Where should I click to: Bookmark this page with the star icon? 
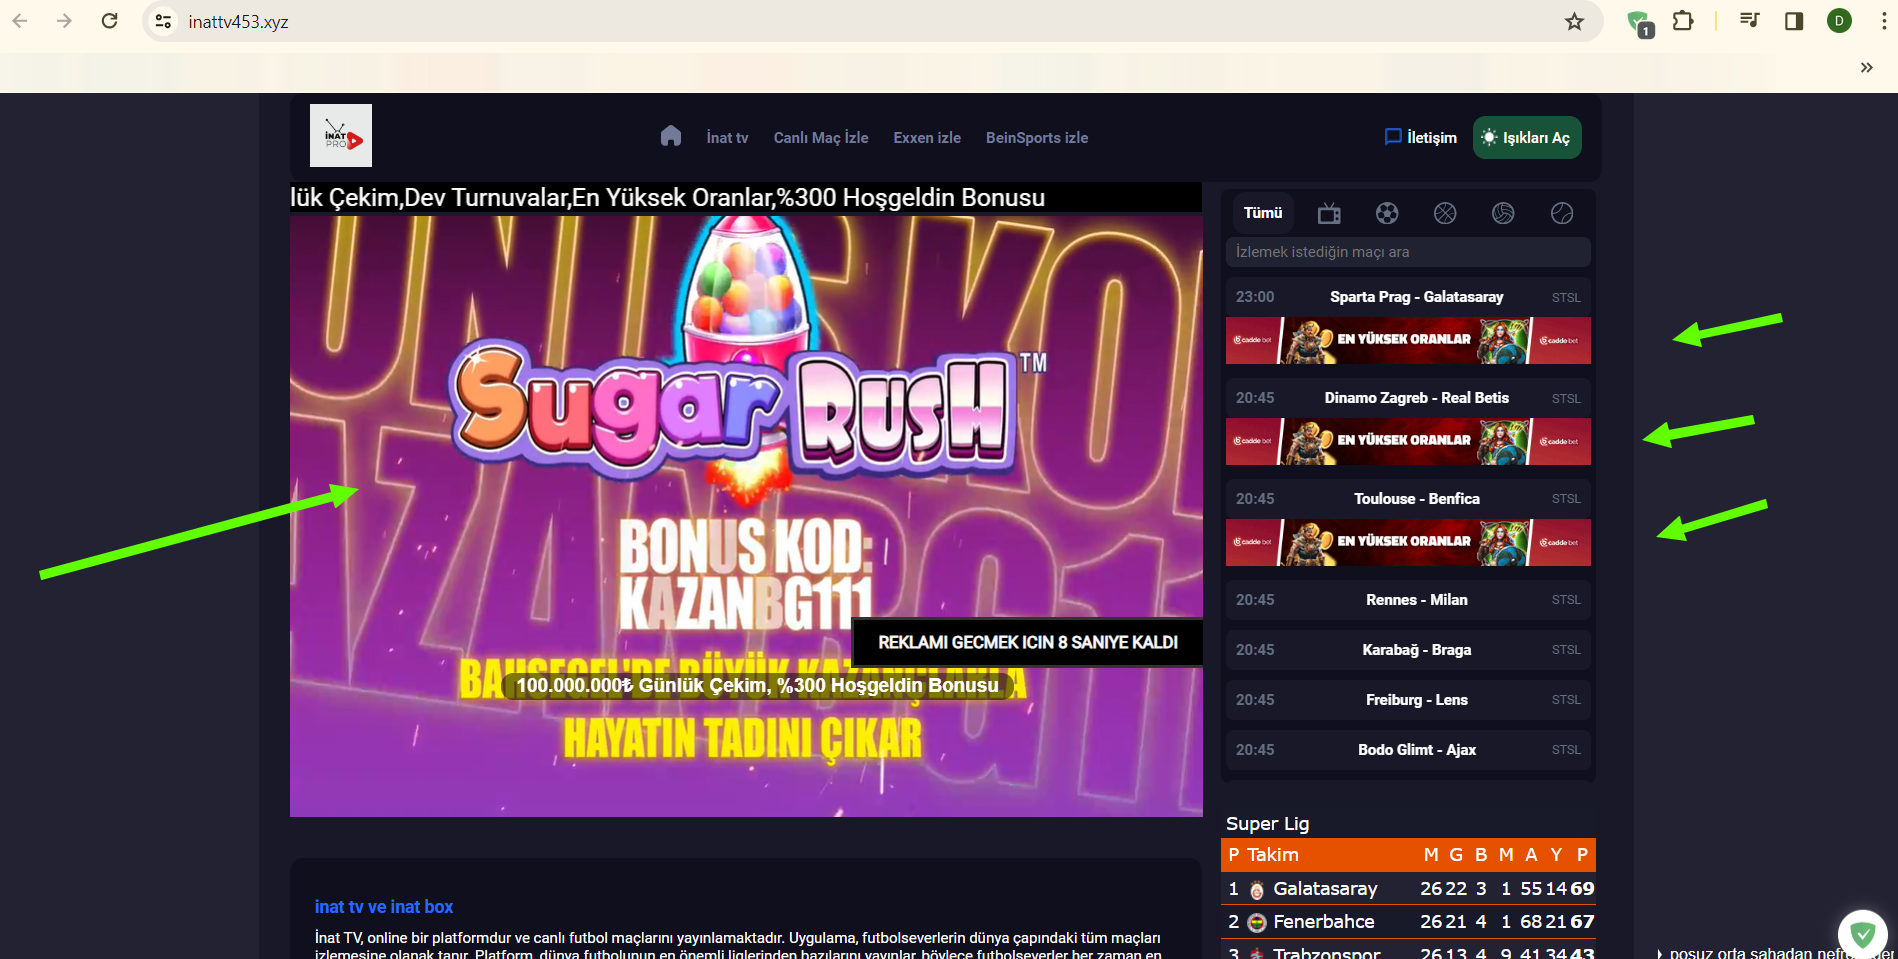(1574, 22)
